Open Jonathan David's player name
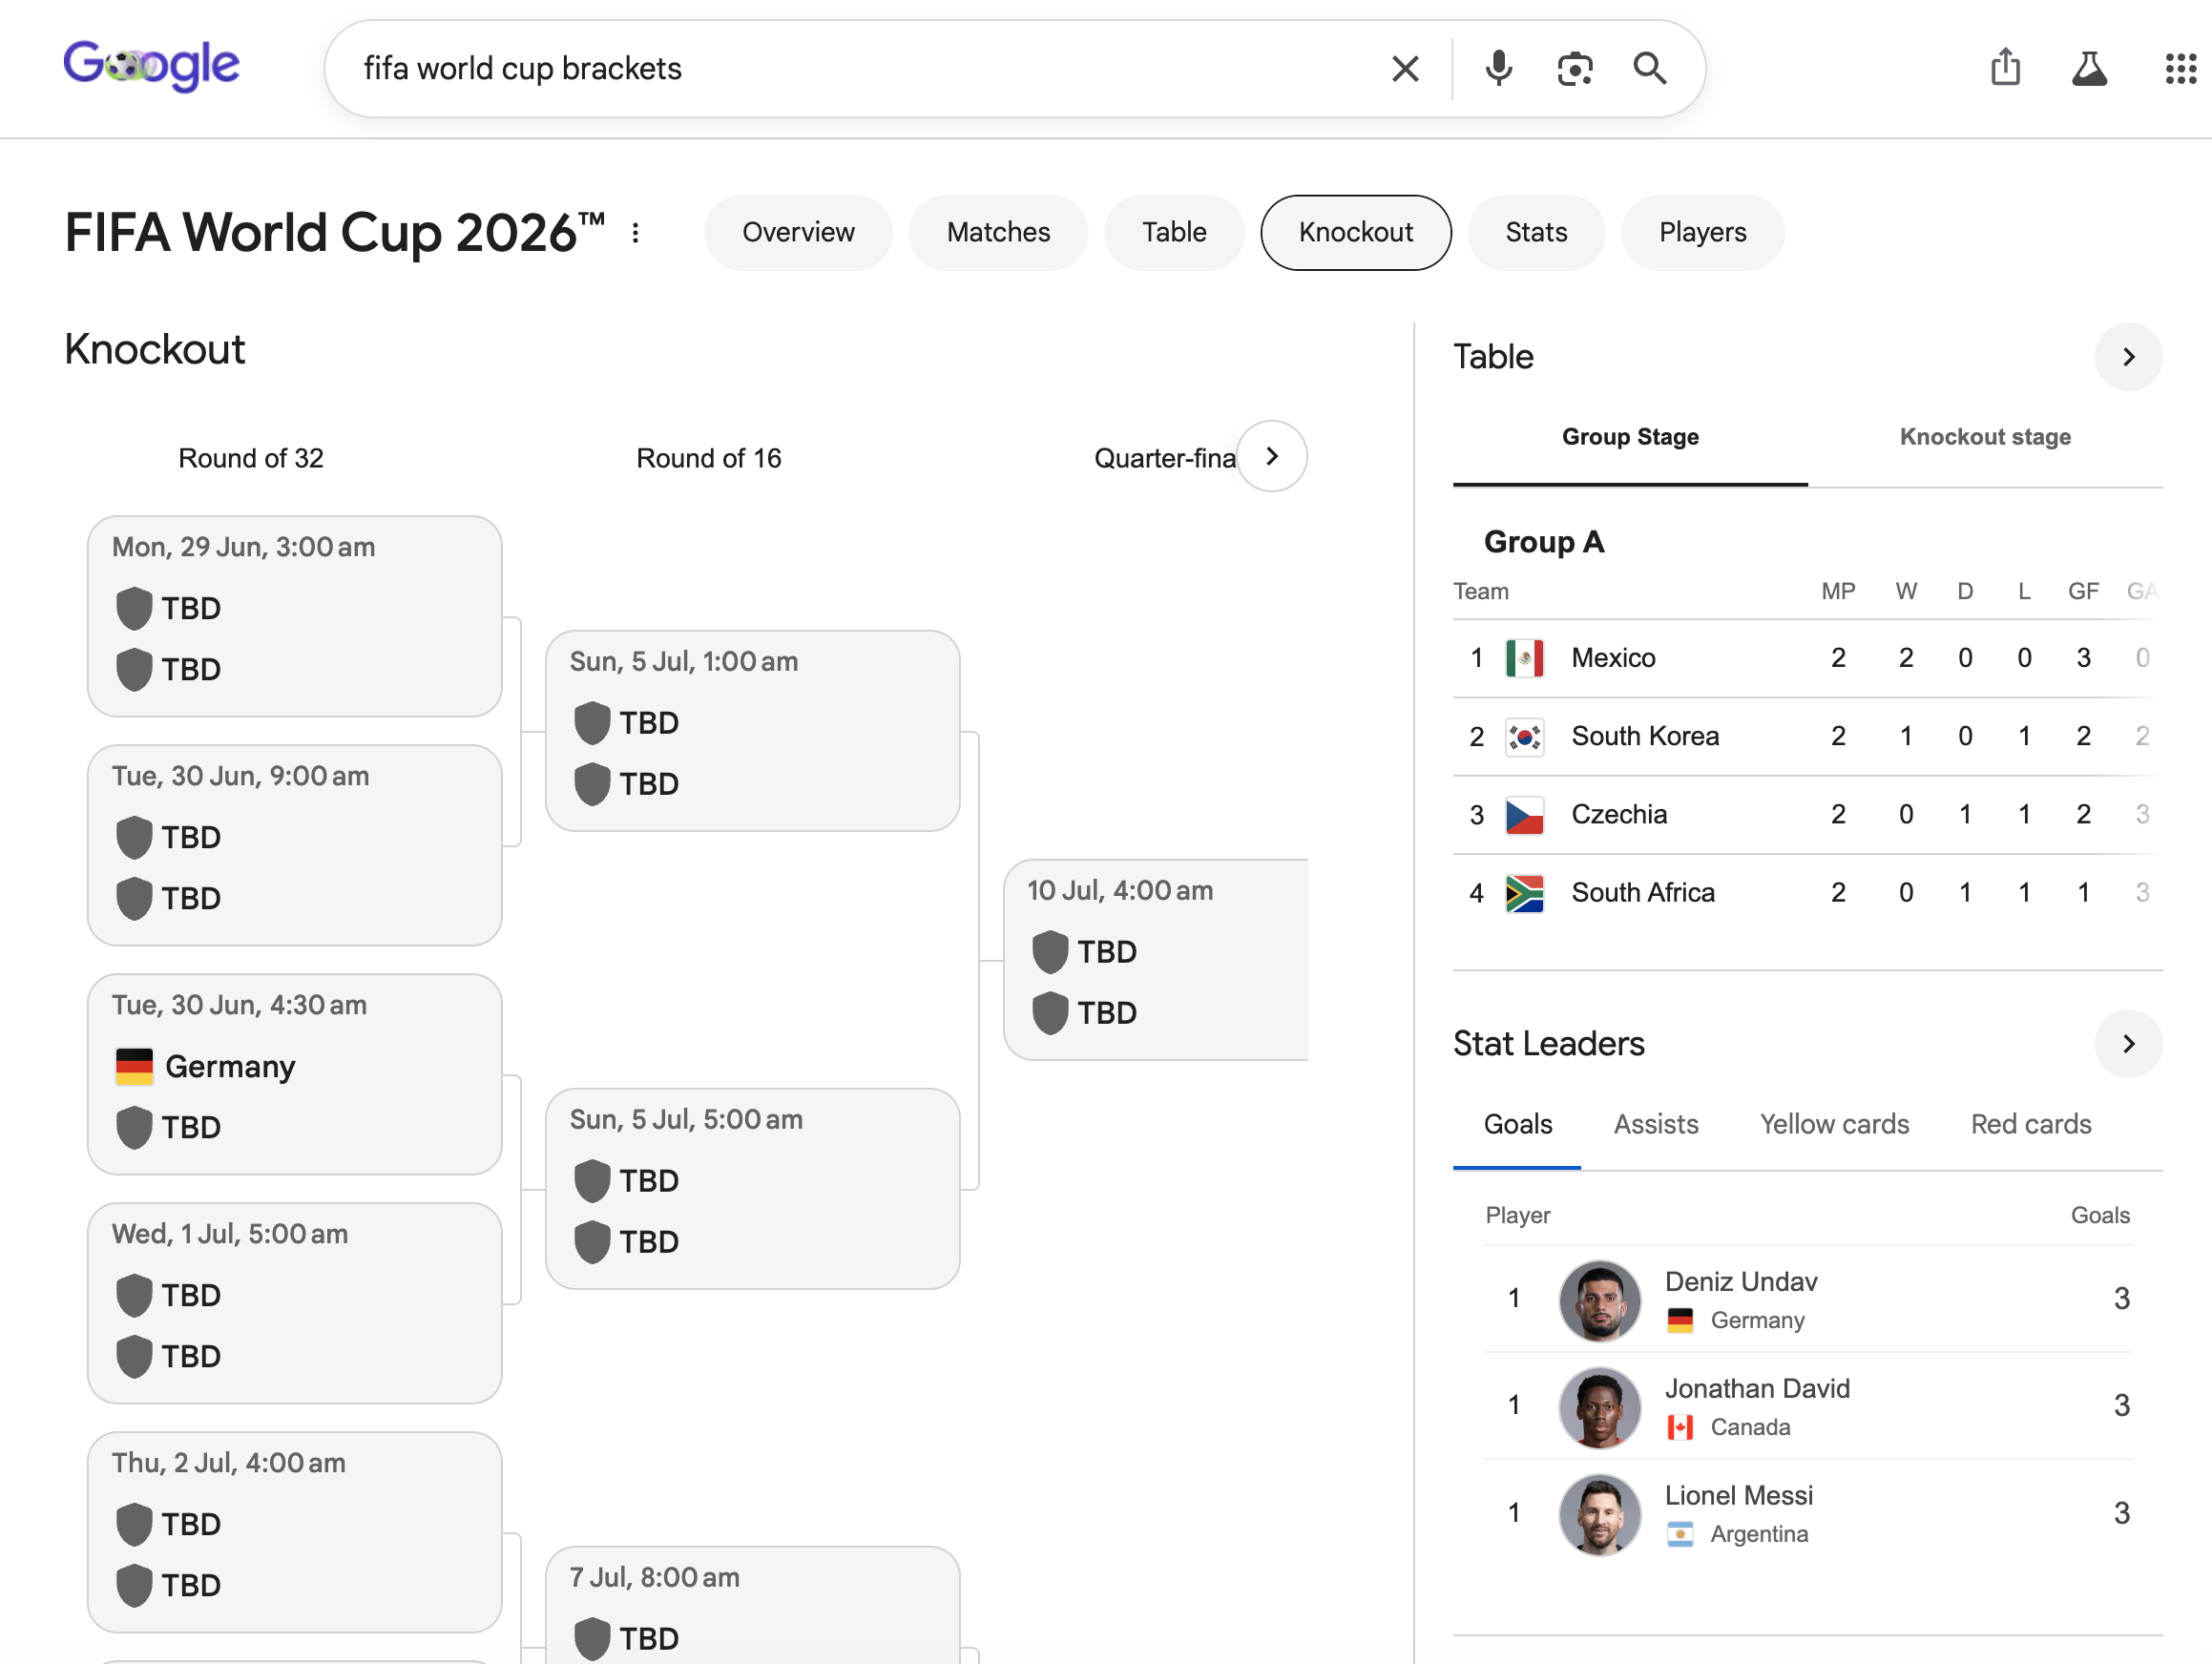The height and width of the screenshot is (1664, 2212). (x=1757, y=1388)
